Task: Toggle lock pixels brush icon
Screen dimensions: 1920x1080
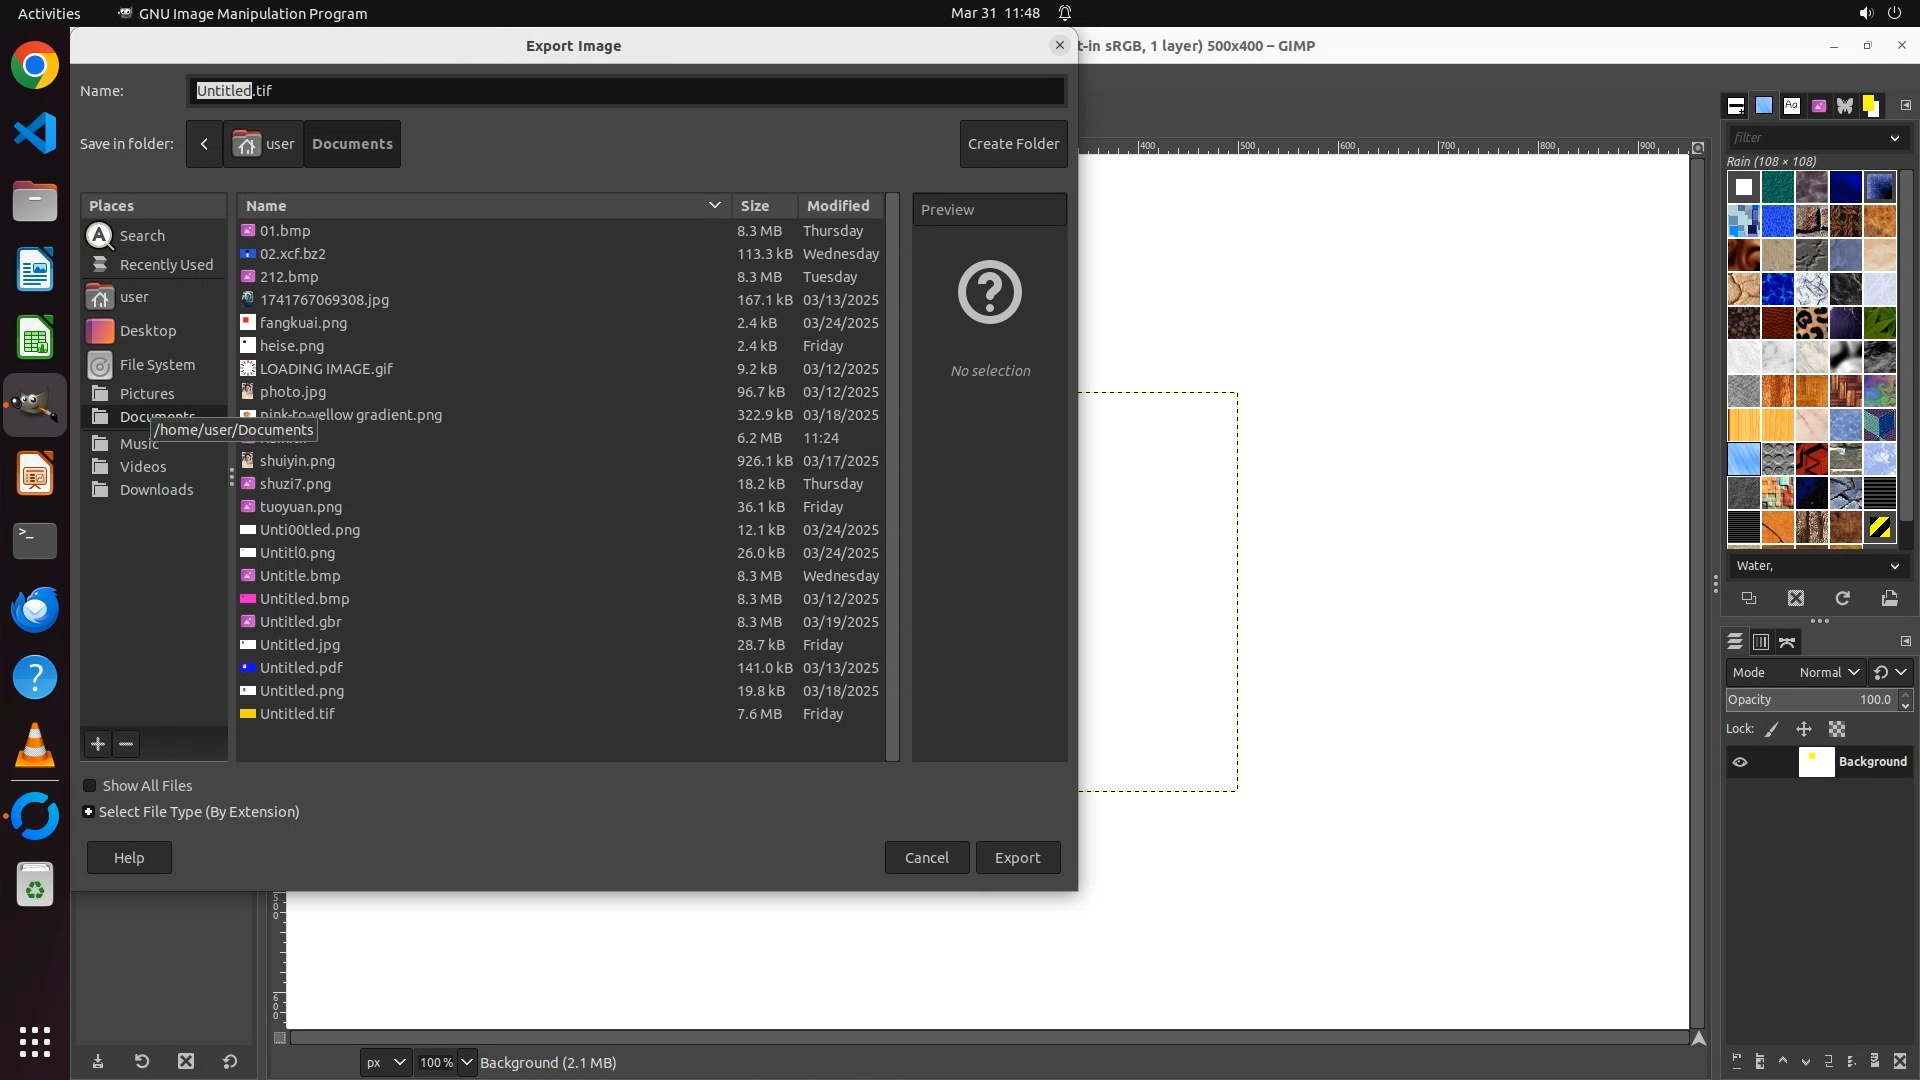Action: (x=1772, y=730)
